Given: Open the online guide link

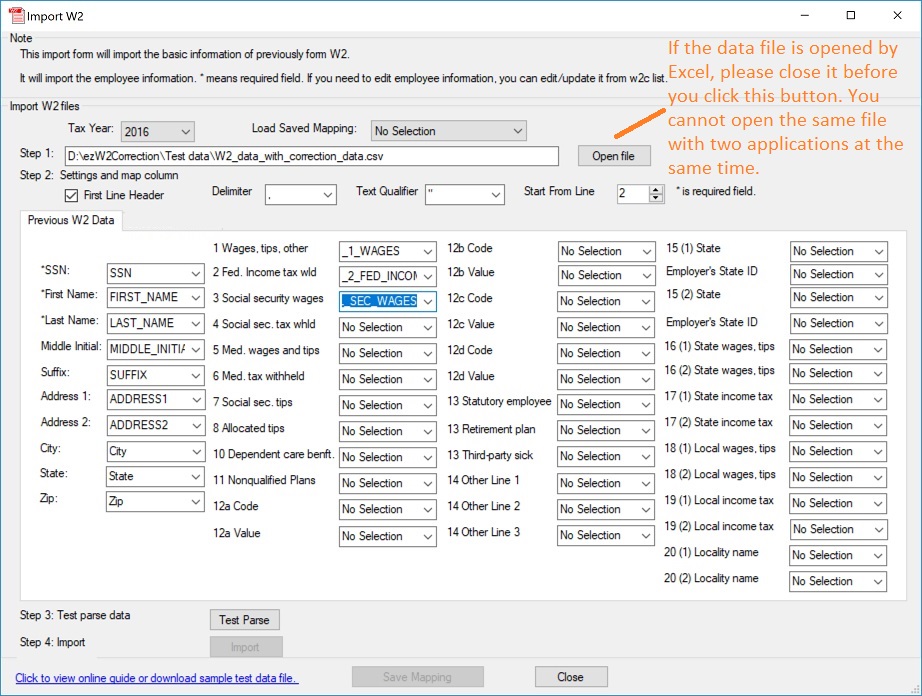Looking at the screenshot, I should coord(153,678).
